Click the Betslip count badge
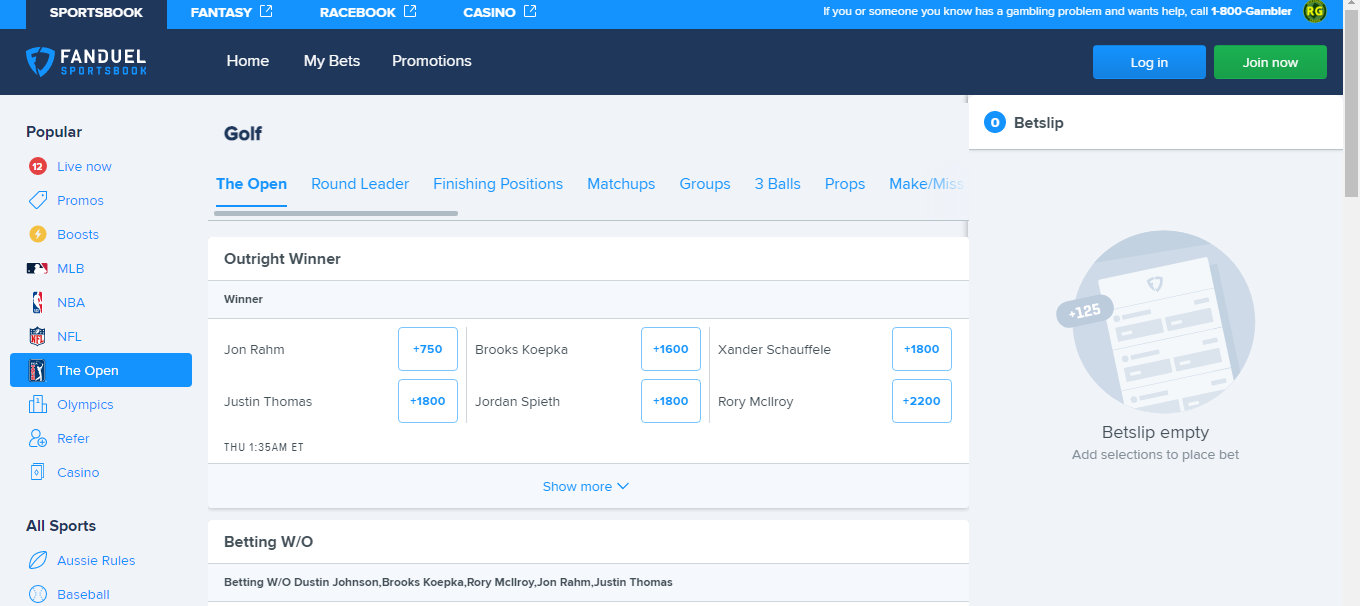 995,123
